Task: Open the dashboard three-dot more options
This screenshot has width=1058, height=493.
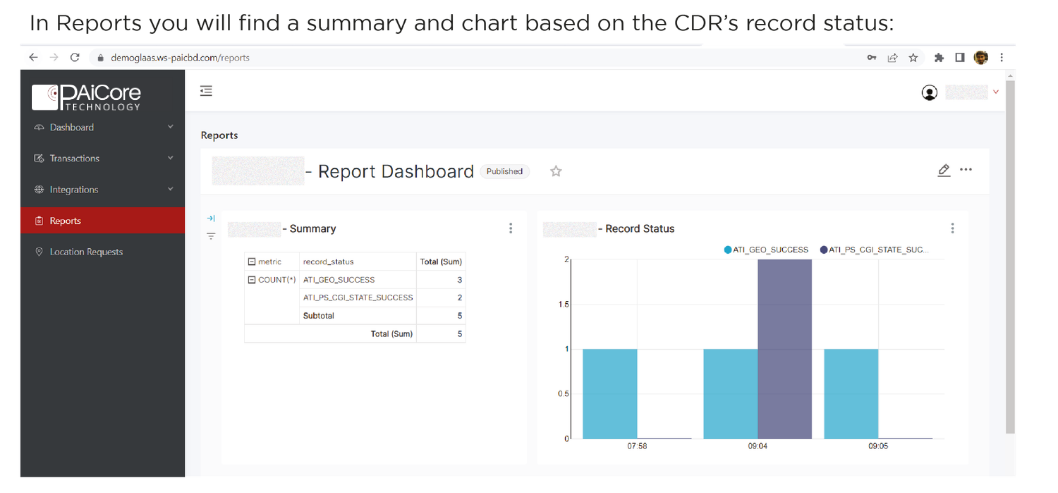Action: pos(966,170)
